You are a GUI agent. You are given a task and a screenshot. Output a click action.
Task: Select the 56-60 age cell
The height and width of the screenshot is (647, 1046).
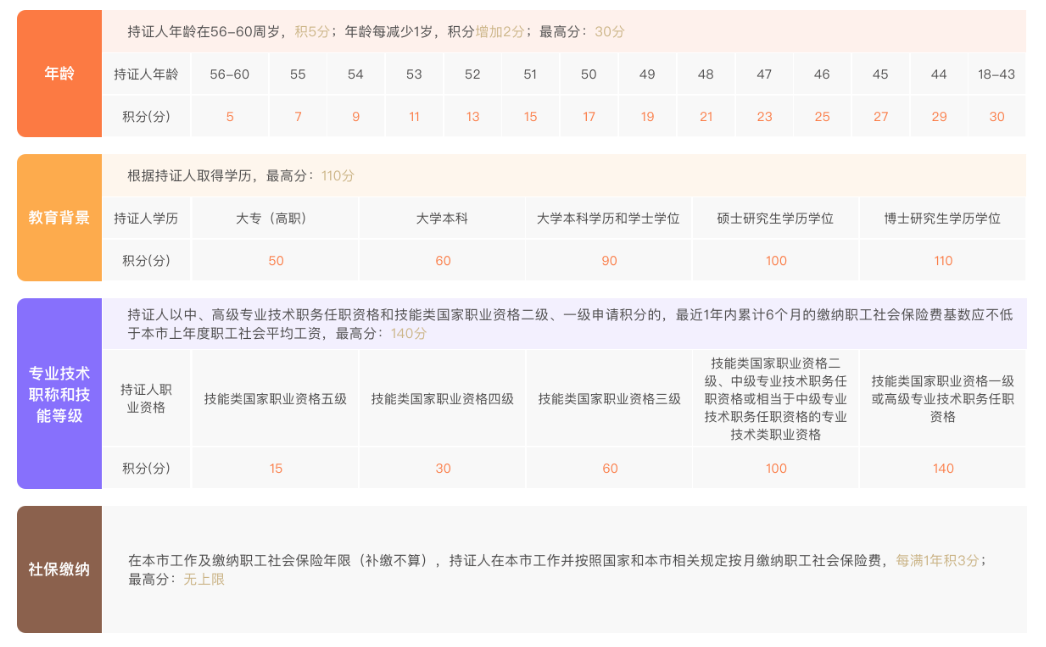[x=229, y=74]
